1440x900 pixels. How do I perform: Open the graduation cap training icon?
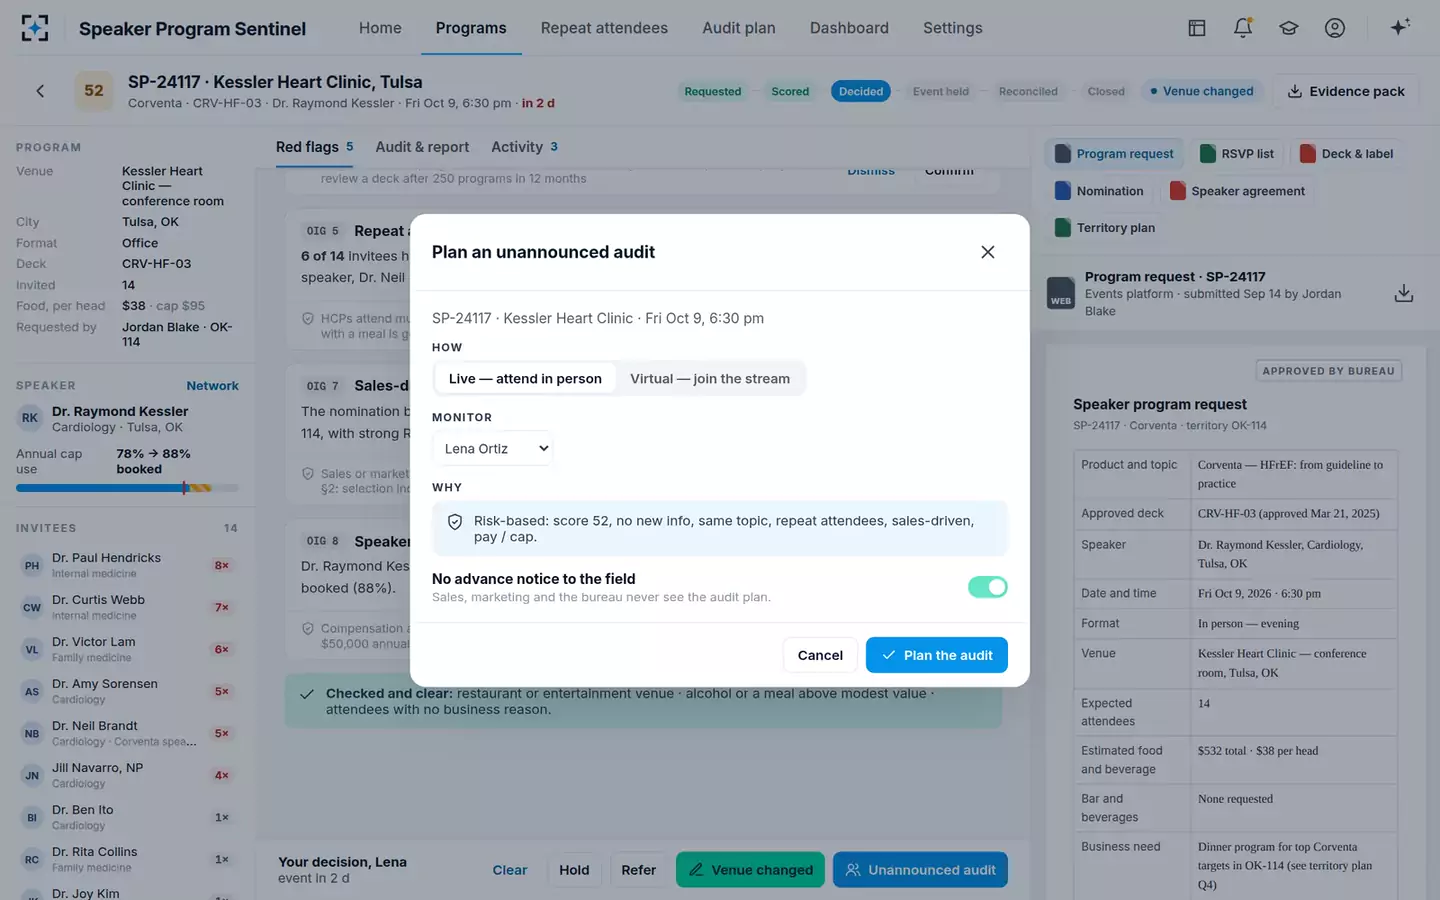click(x=1289, y=28)
